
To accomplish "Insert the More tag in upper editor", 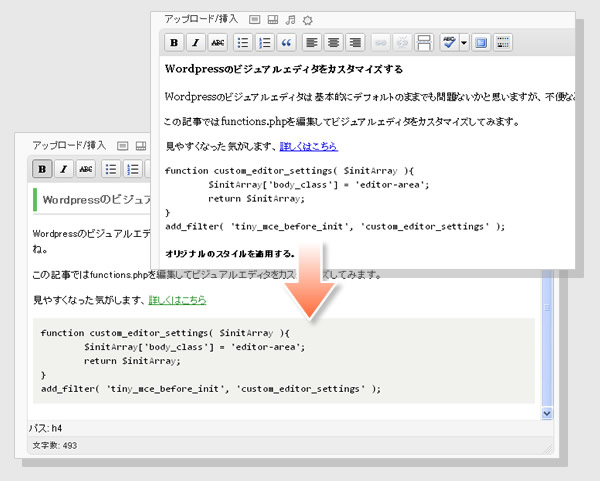I will [x=424, y=42].
